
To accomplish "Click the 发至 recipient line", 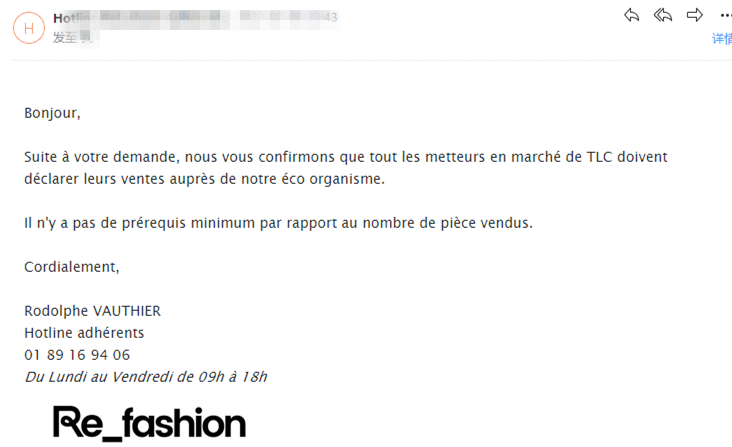I will [65, 38].
